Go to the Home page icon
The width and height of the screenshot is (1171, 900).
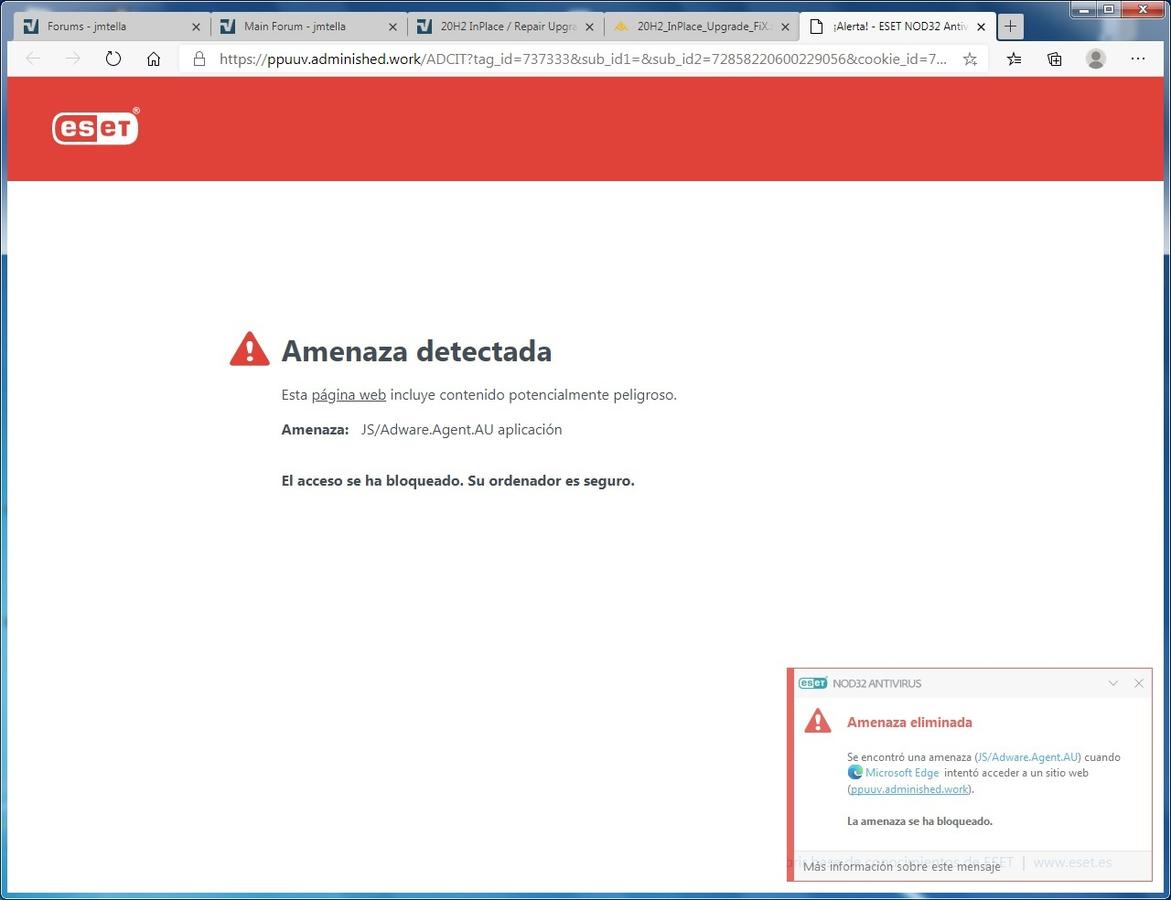[x=153, y=58]
